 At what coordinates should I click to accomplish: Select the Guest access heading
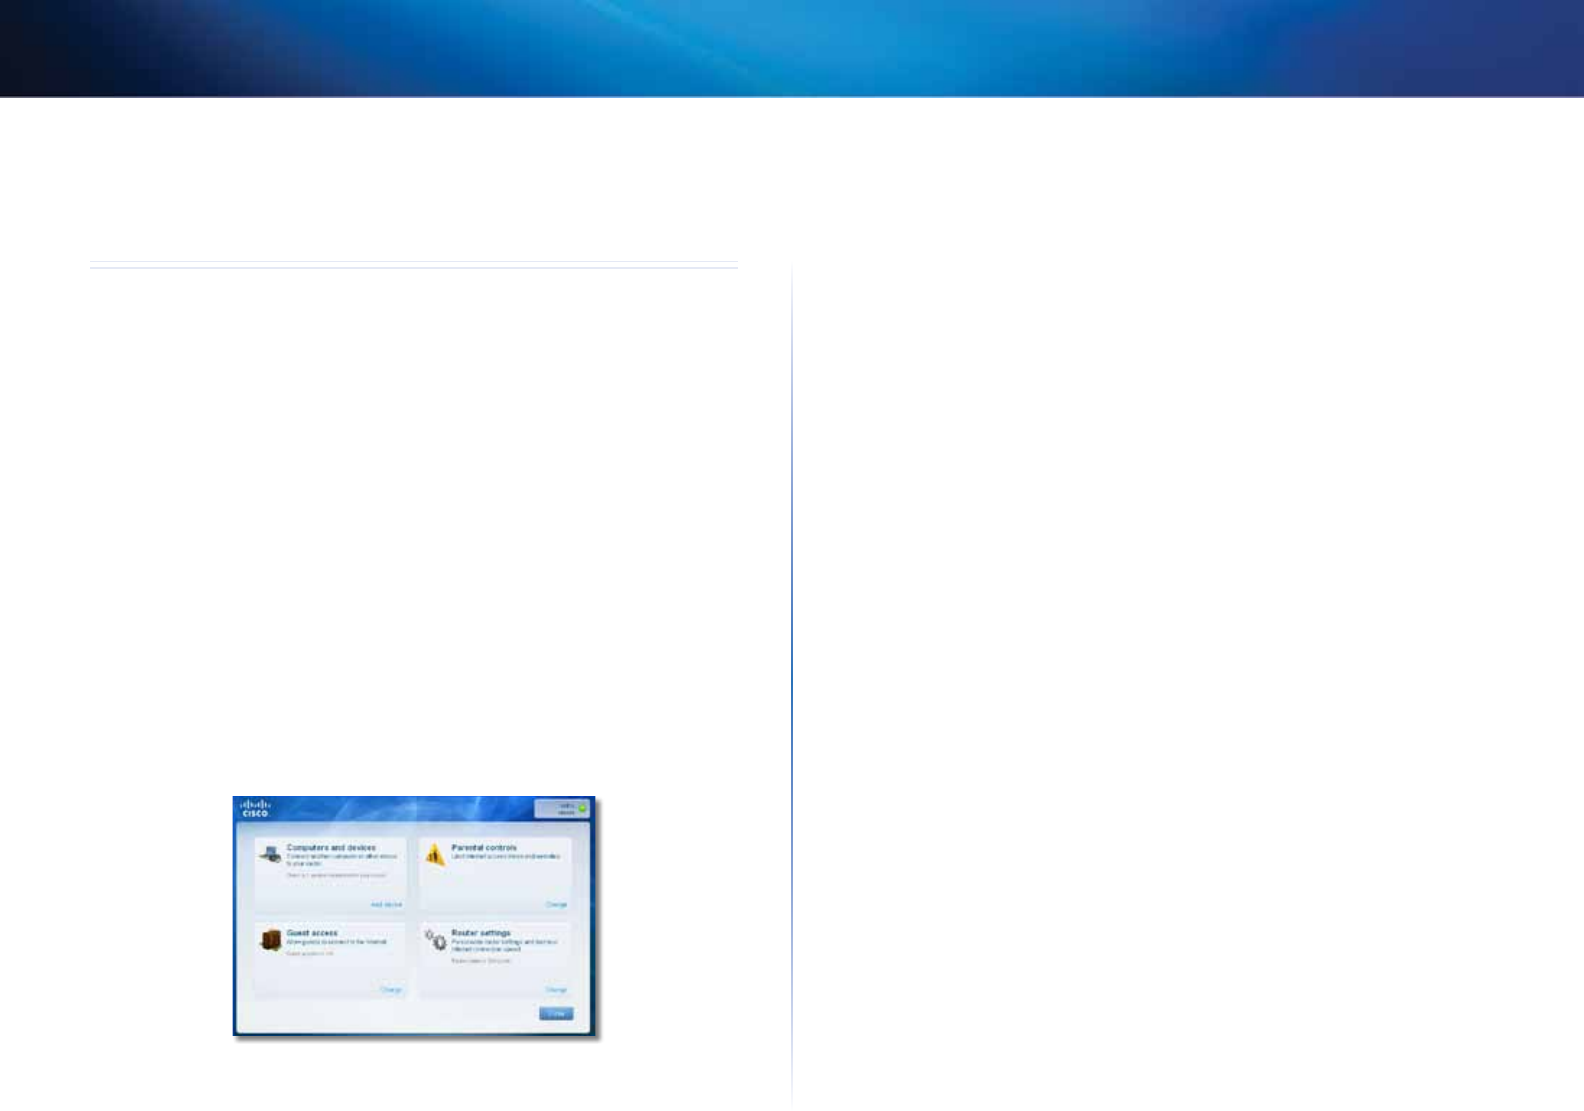point(312,933)
